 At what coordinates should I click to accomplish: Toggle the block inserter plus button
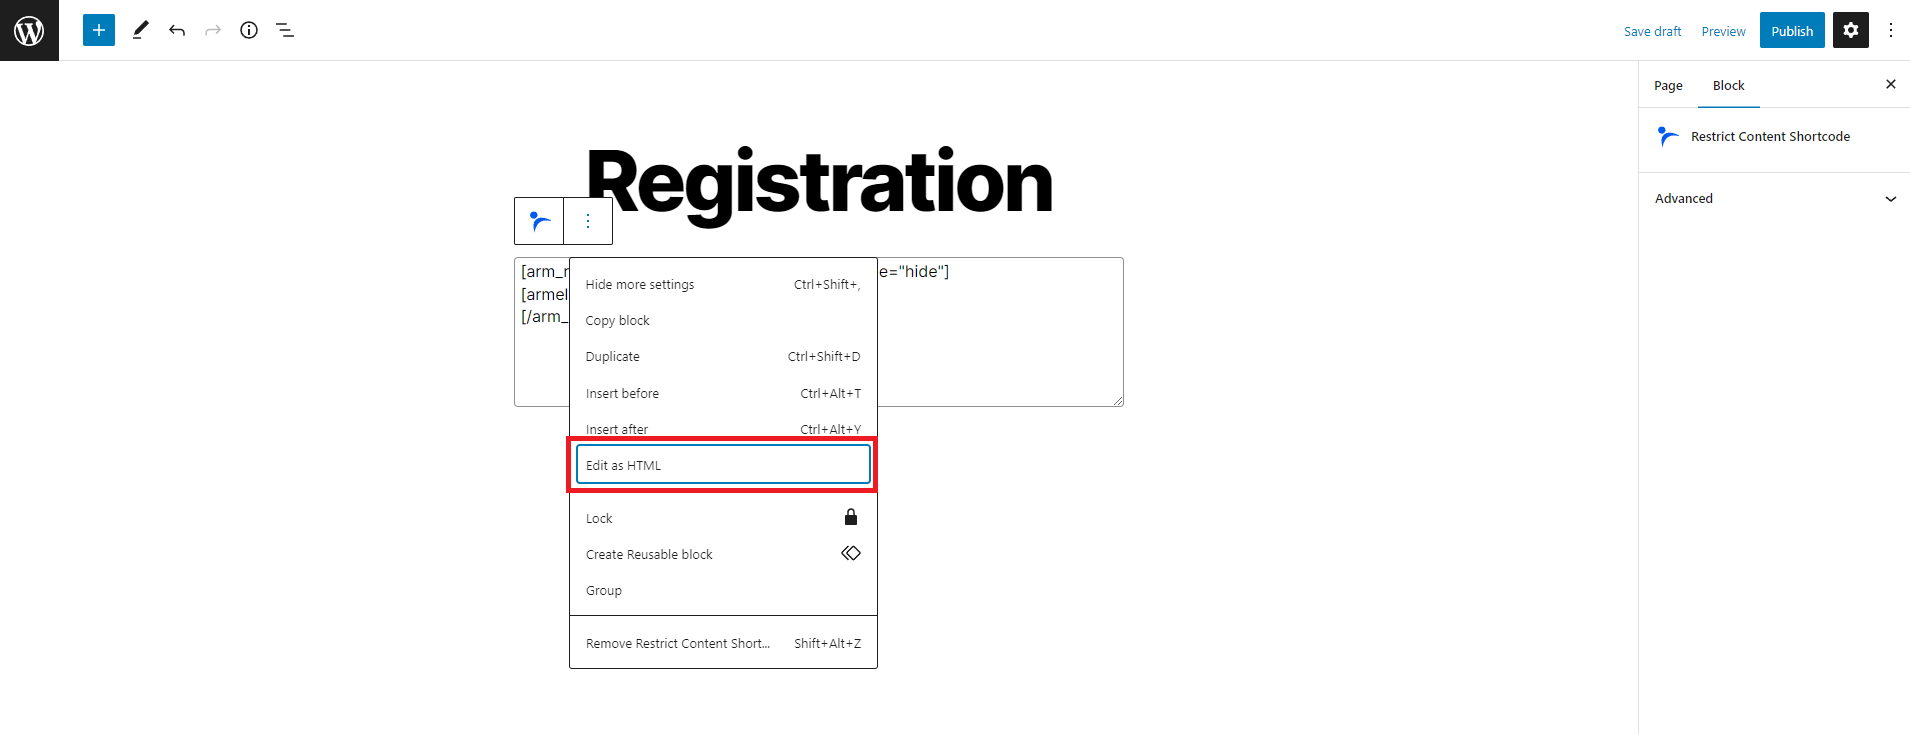(99, 30)
